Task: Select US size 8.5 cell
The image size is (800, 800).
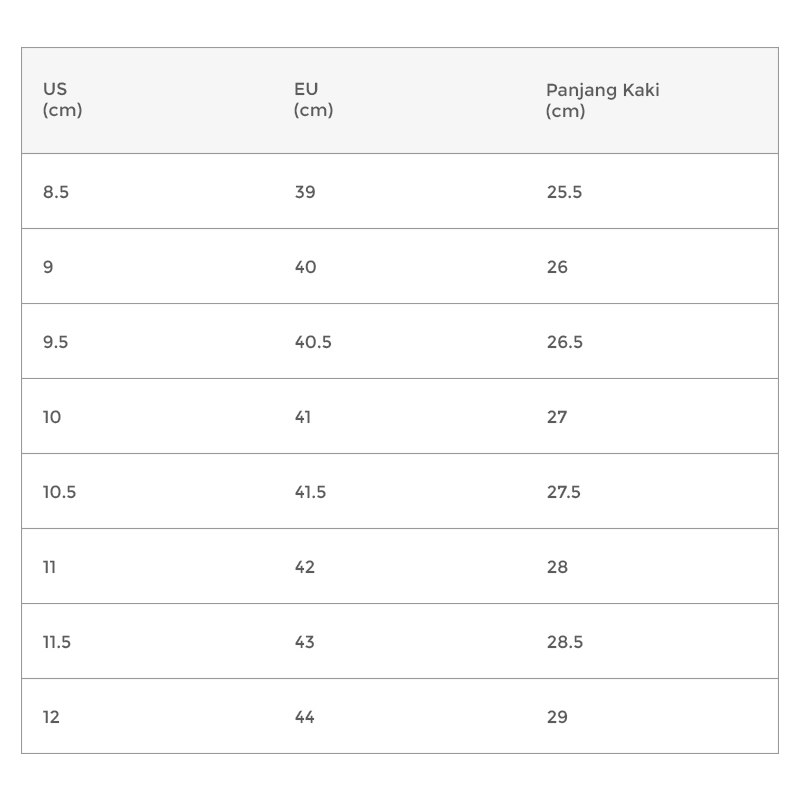Action: [x=56, y=192]
